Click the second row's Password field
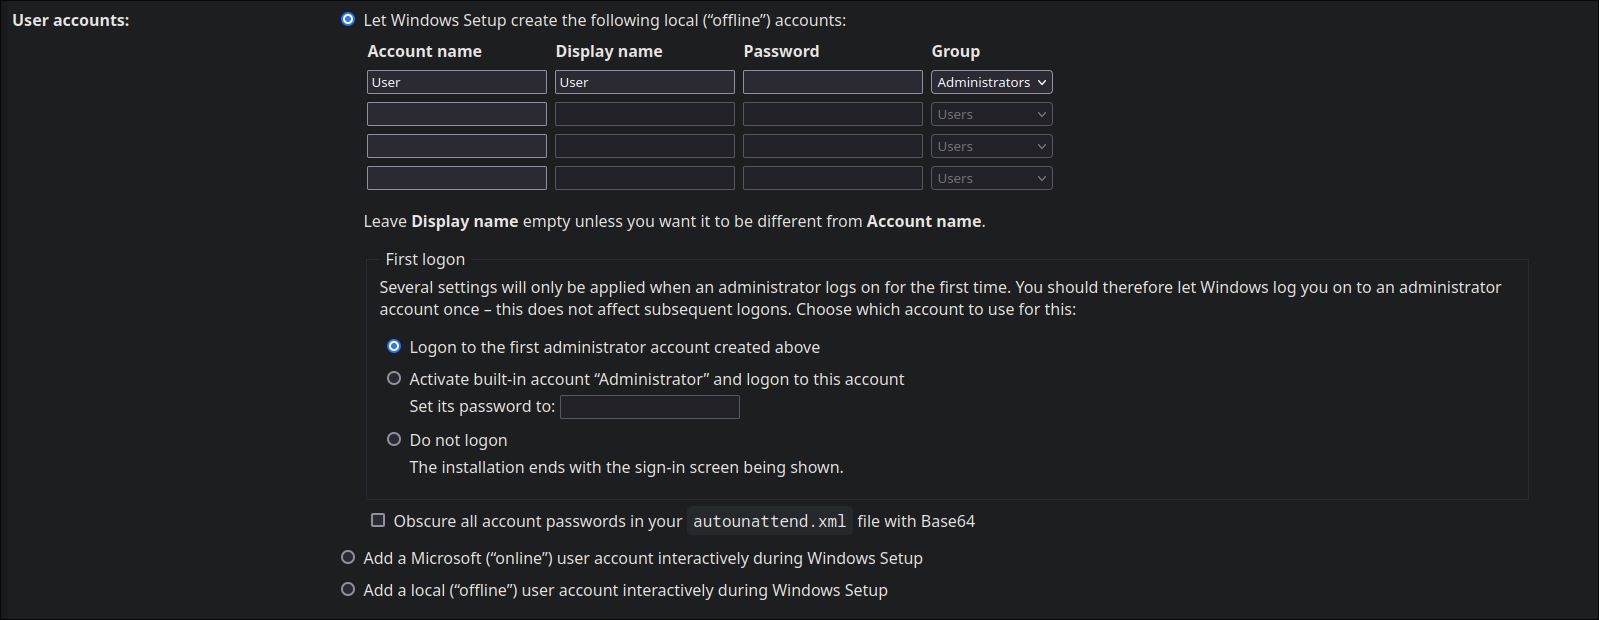This screenshot has width=1599, height=620. click(x=832, y=113)
